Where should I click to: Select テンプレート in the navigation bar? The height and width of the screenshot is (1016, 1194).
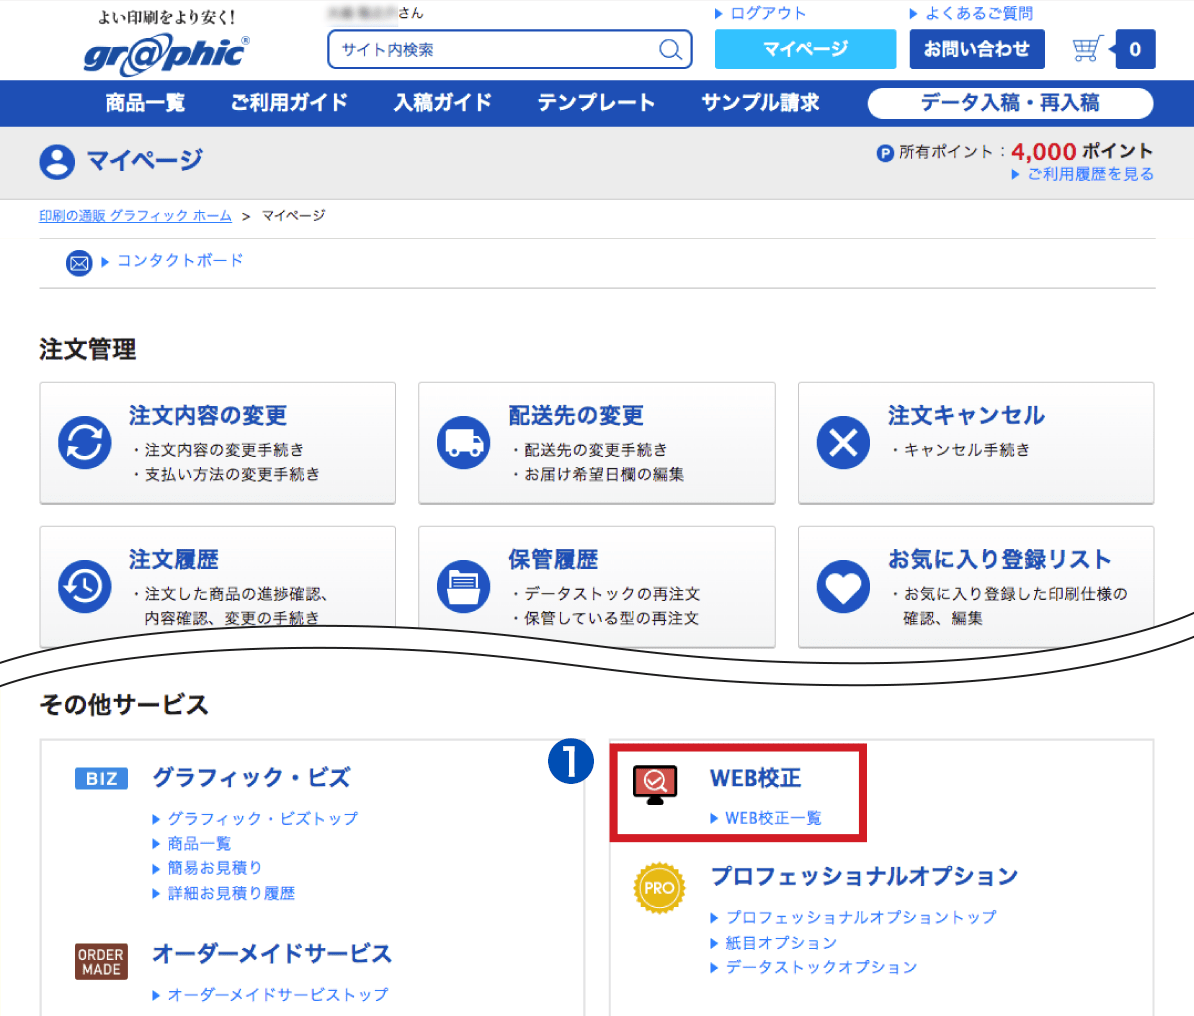[596, 103]
